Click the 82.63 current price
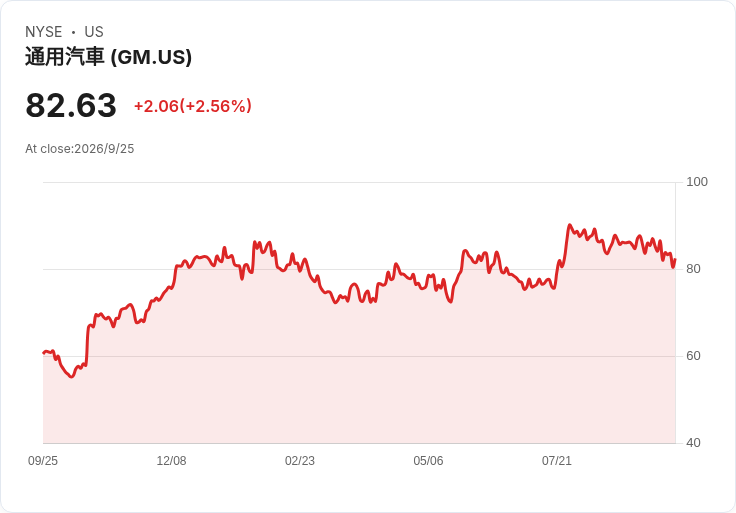 [x=71, y=105]
